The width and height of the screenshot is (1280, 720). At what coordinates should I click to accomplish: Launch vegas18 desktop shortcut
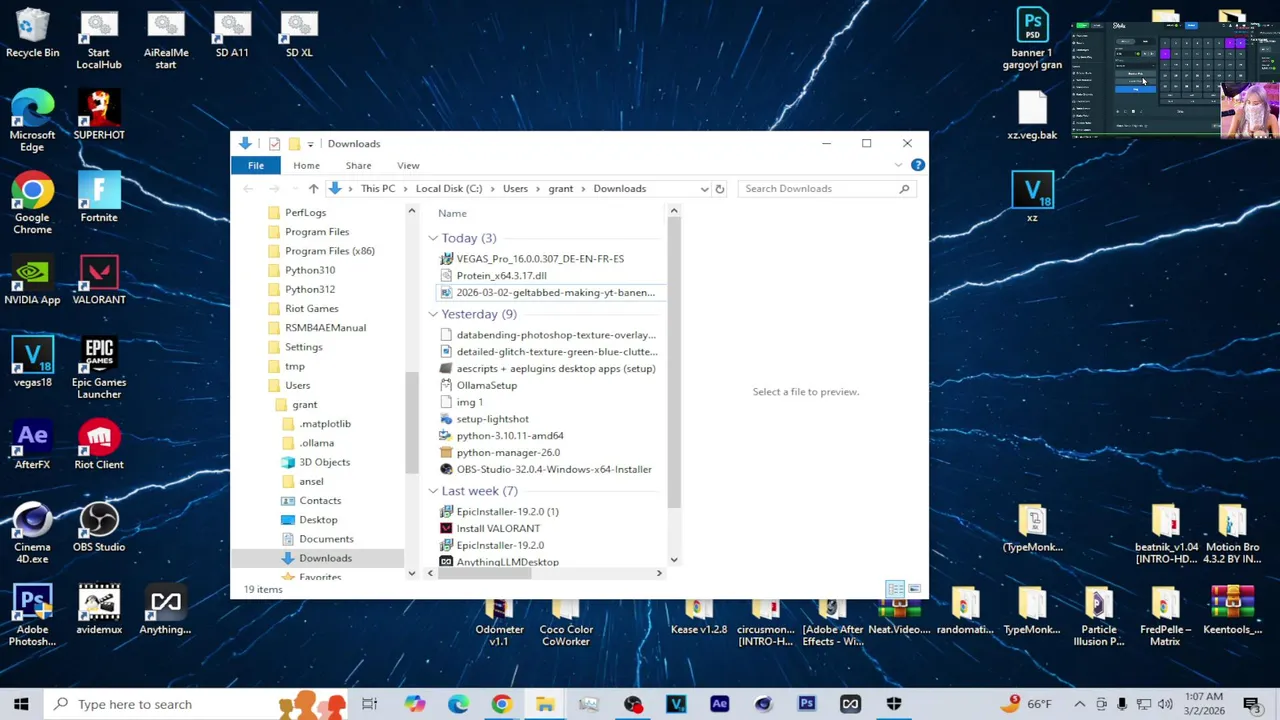click(x=32, y=362)
